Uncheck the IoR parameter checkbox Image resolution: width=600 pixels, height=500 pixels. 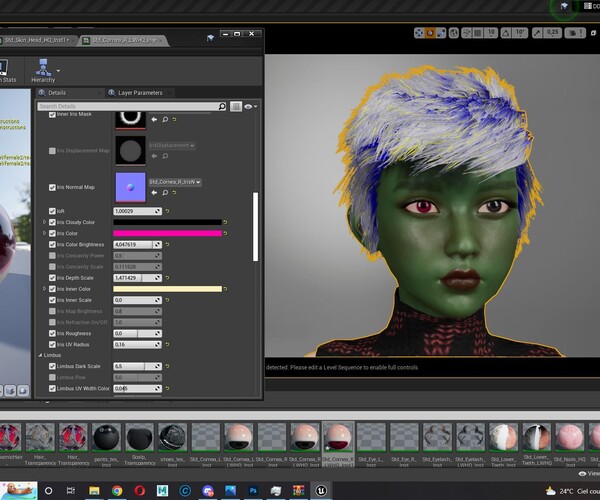coord(52,211)
